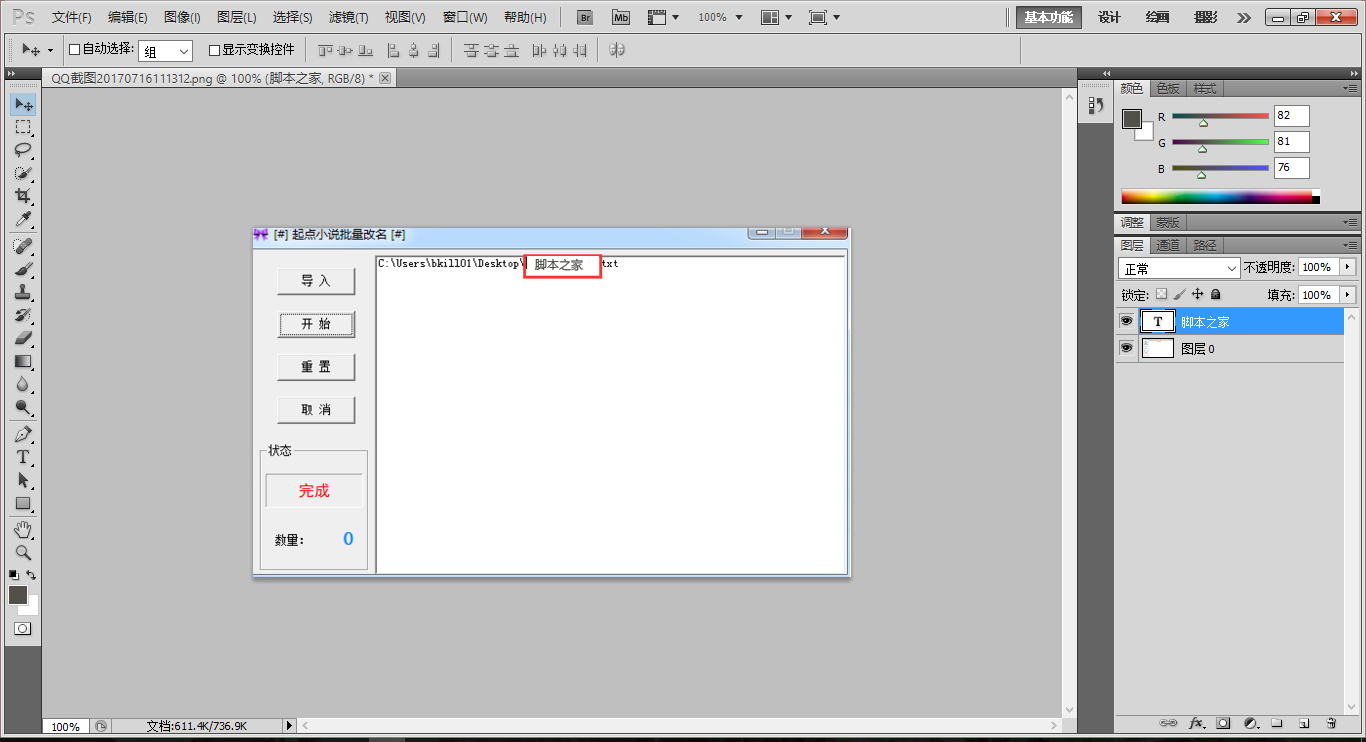Select the Path Selection tool
The width and height of the screenshot is (1366, 742).
click(23, 480)
